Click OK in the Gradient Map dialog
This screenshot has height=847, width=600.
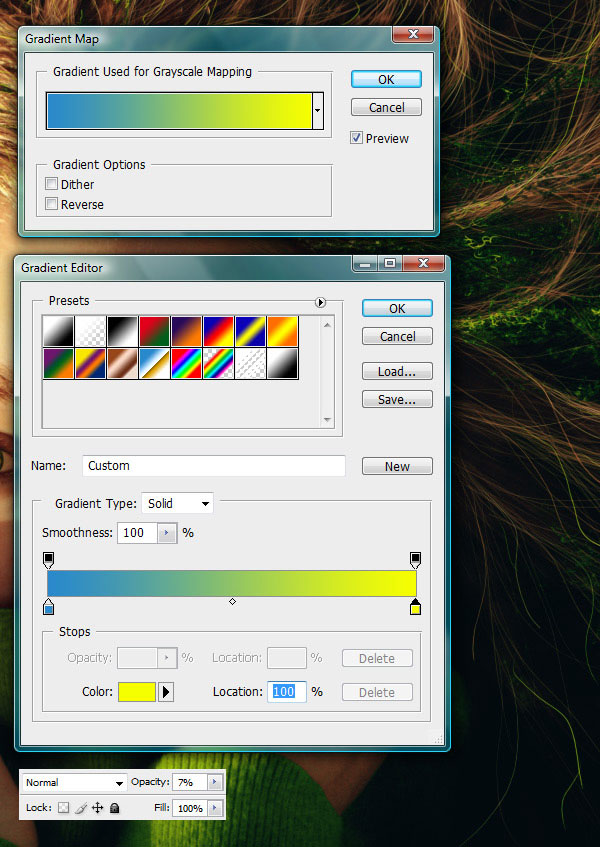coord(386,79)
